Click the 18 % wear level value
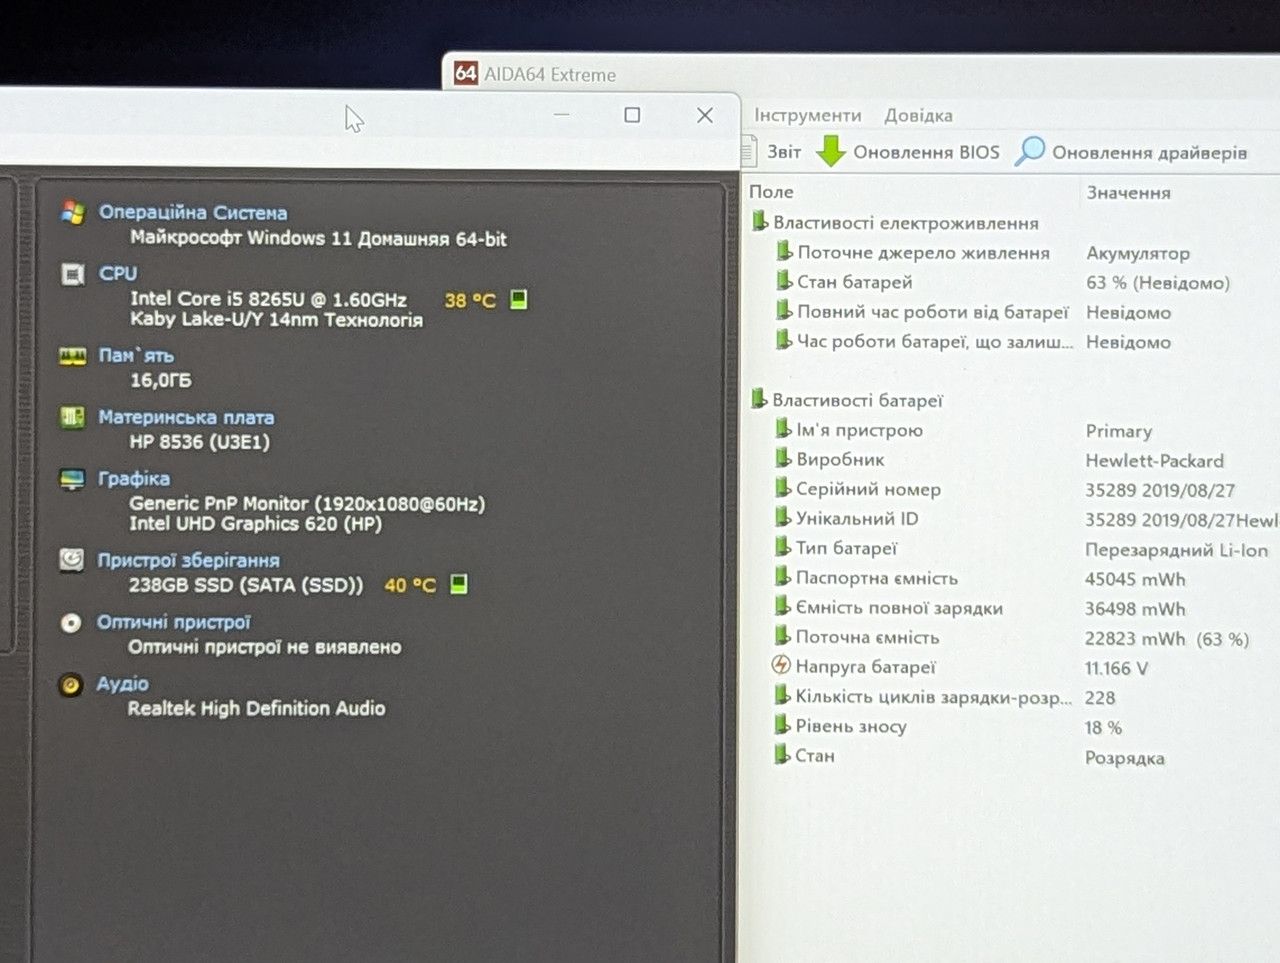 [1103, 727]
